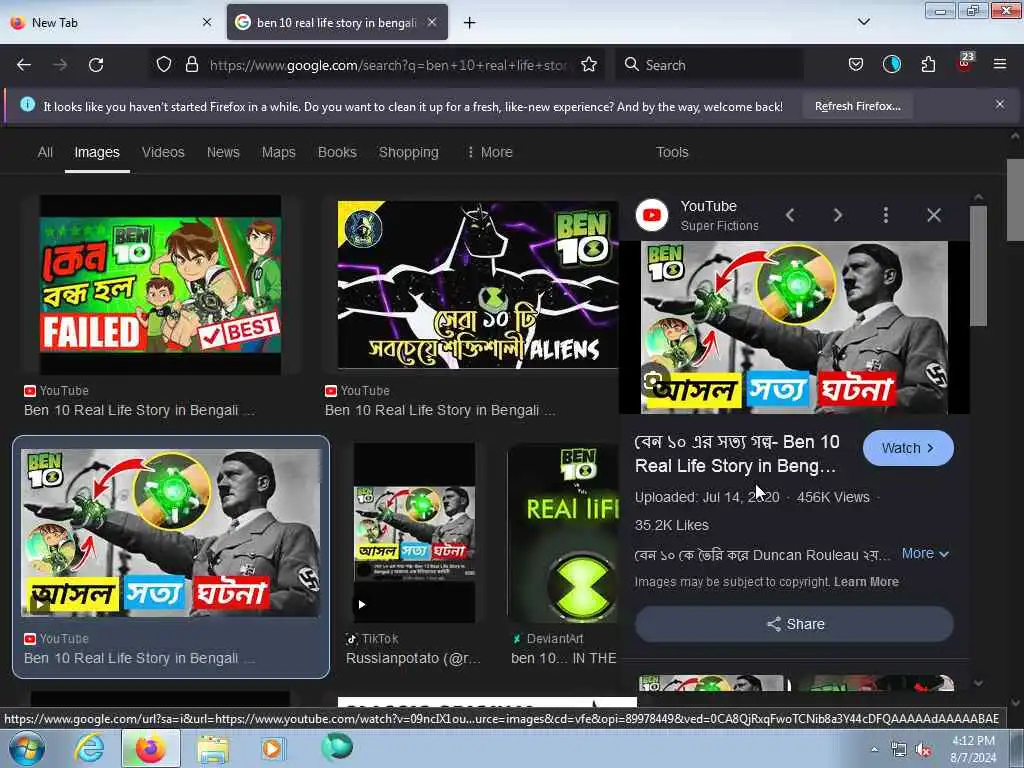Close the ben 10 real life story tab
Screen dimensions: 1024x768
click(432, 22)
